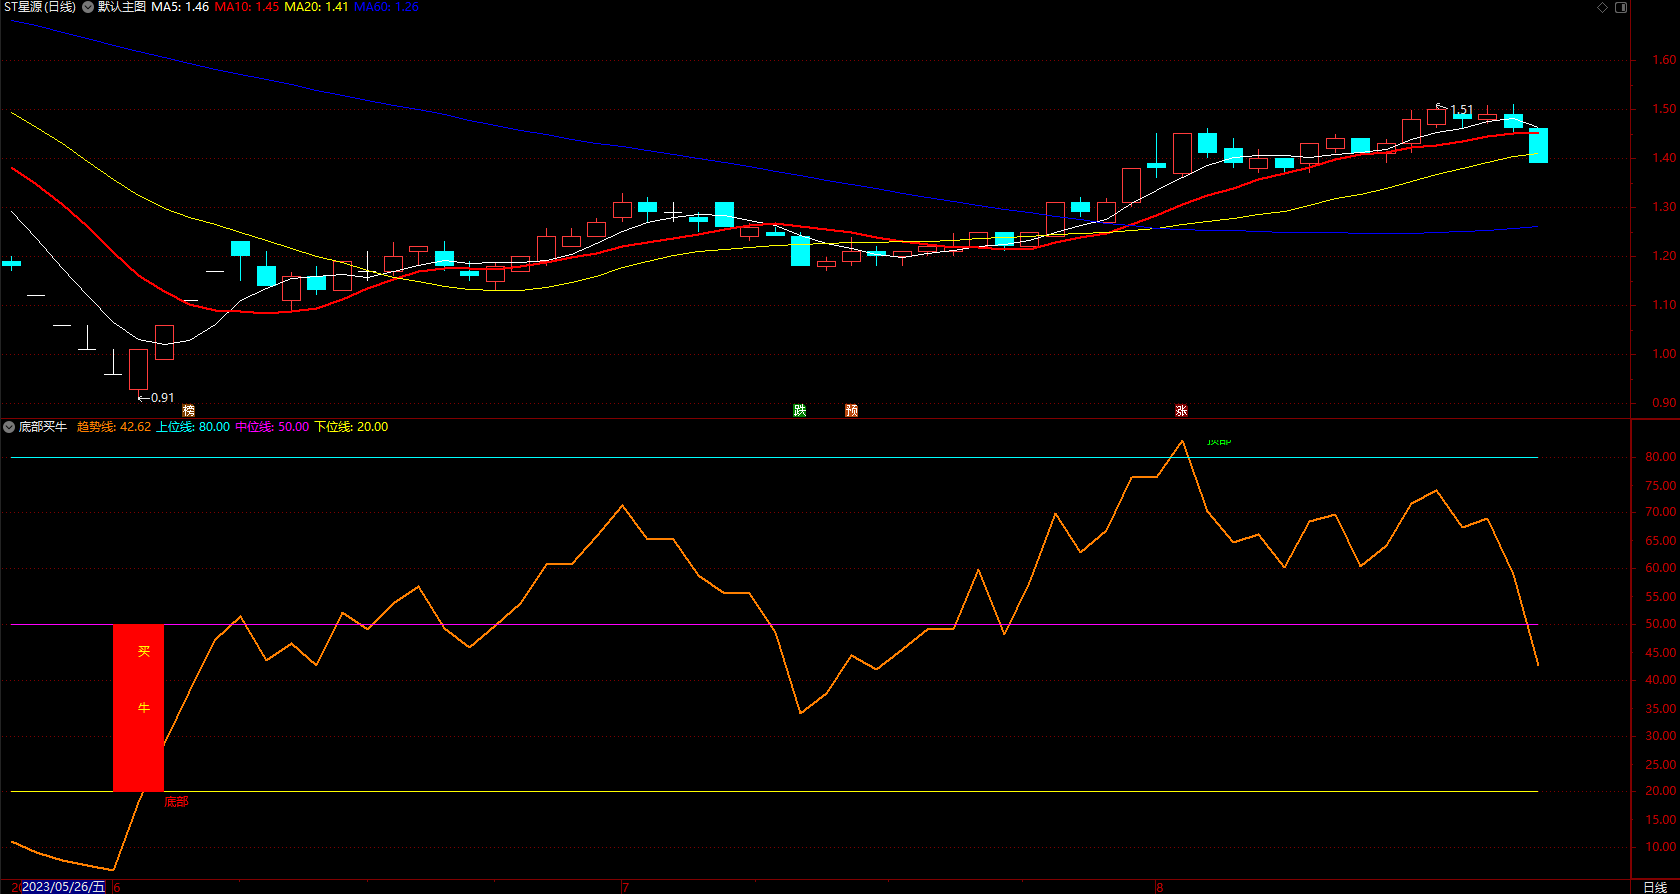Open the dropdown arrow beside 默认主图
The width and height of the screenshot is (1680, 894).
88,7
